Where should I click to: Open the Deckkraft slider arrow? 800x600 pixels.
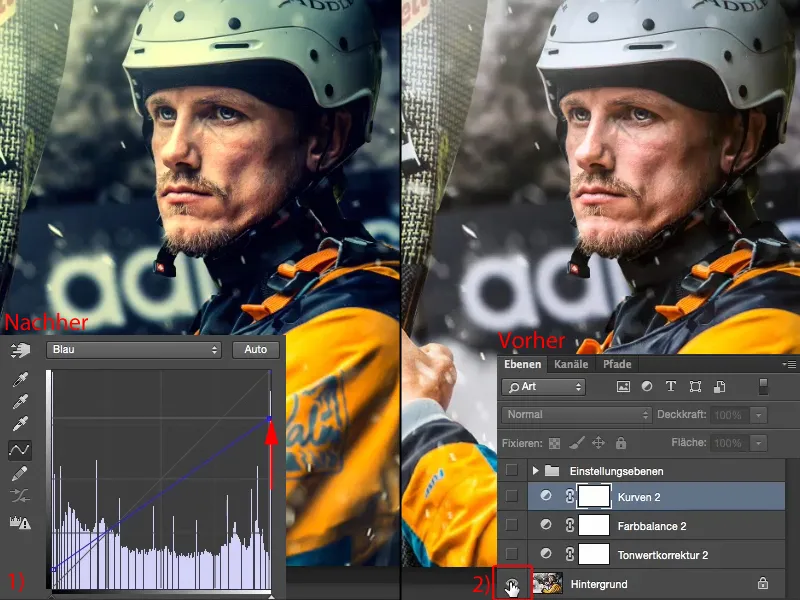coord(759,415)
